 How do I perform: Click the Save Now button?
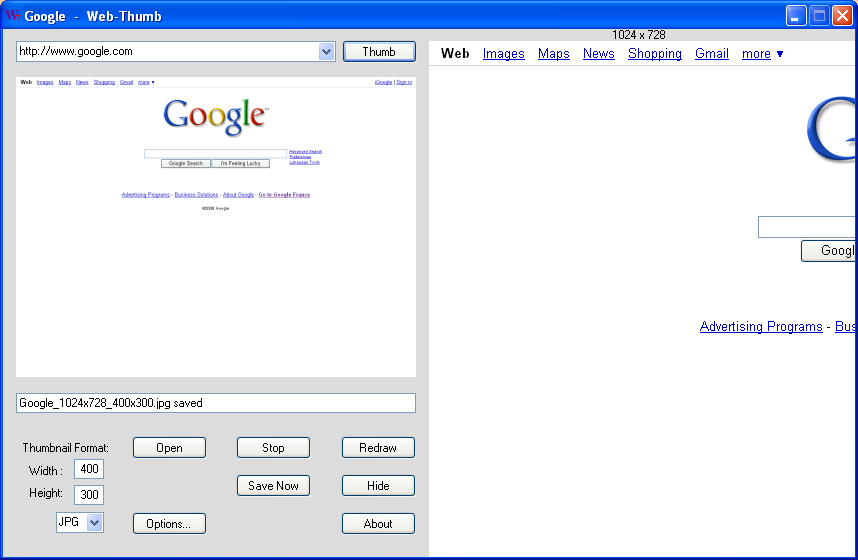(274, 486)
